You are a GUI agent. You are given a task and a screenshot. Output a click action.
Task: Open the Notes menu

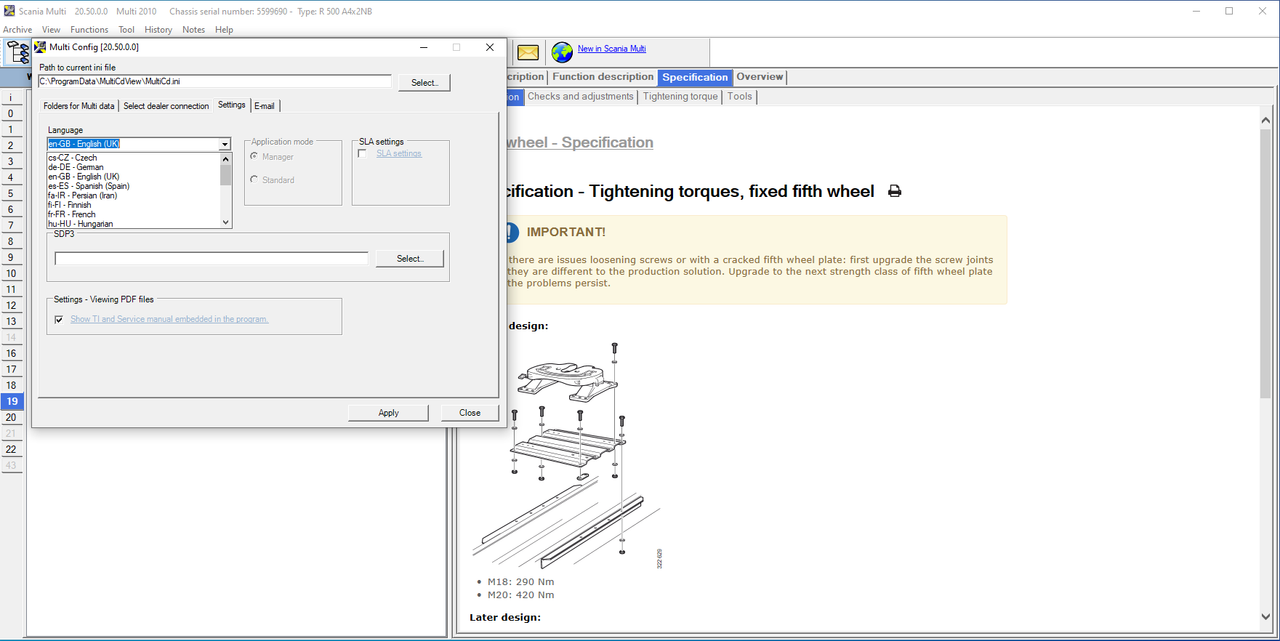pyautogui.click(x=194, y=29)
